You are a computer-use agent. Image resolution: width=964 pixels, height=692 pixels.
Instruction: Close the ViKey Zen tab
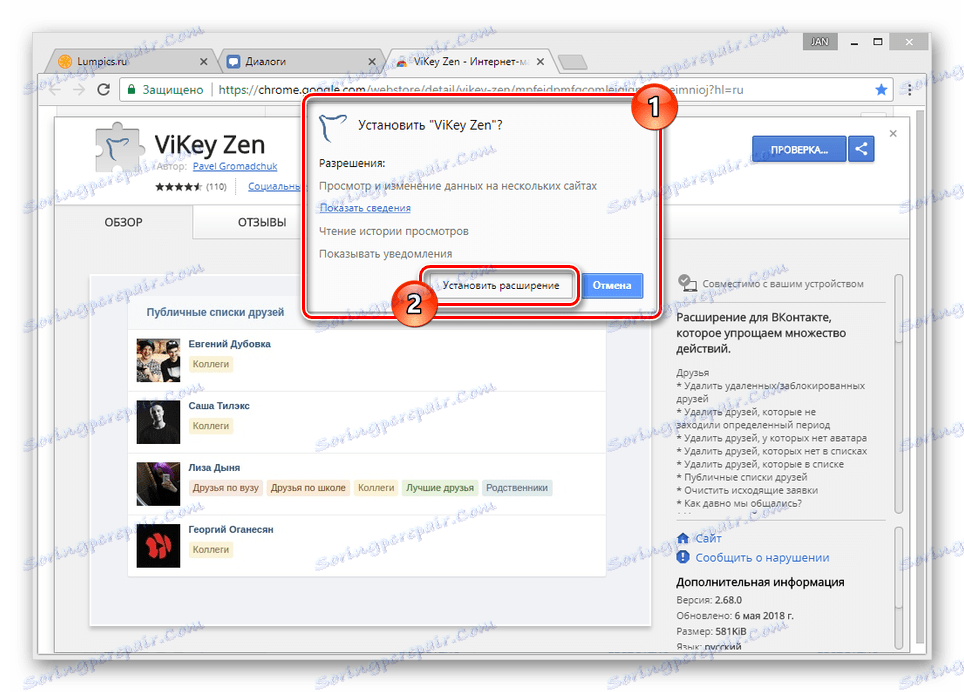pos(540,61)
